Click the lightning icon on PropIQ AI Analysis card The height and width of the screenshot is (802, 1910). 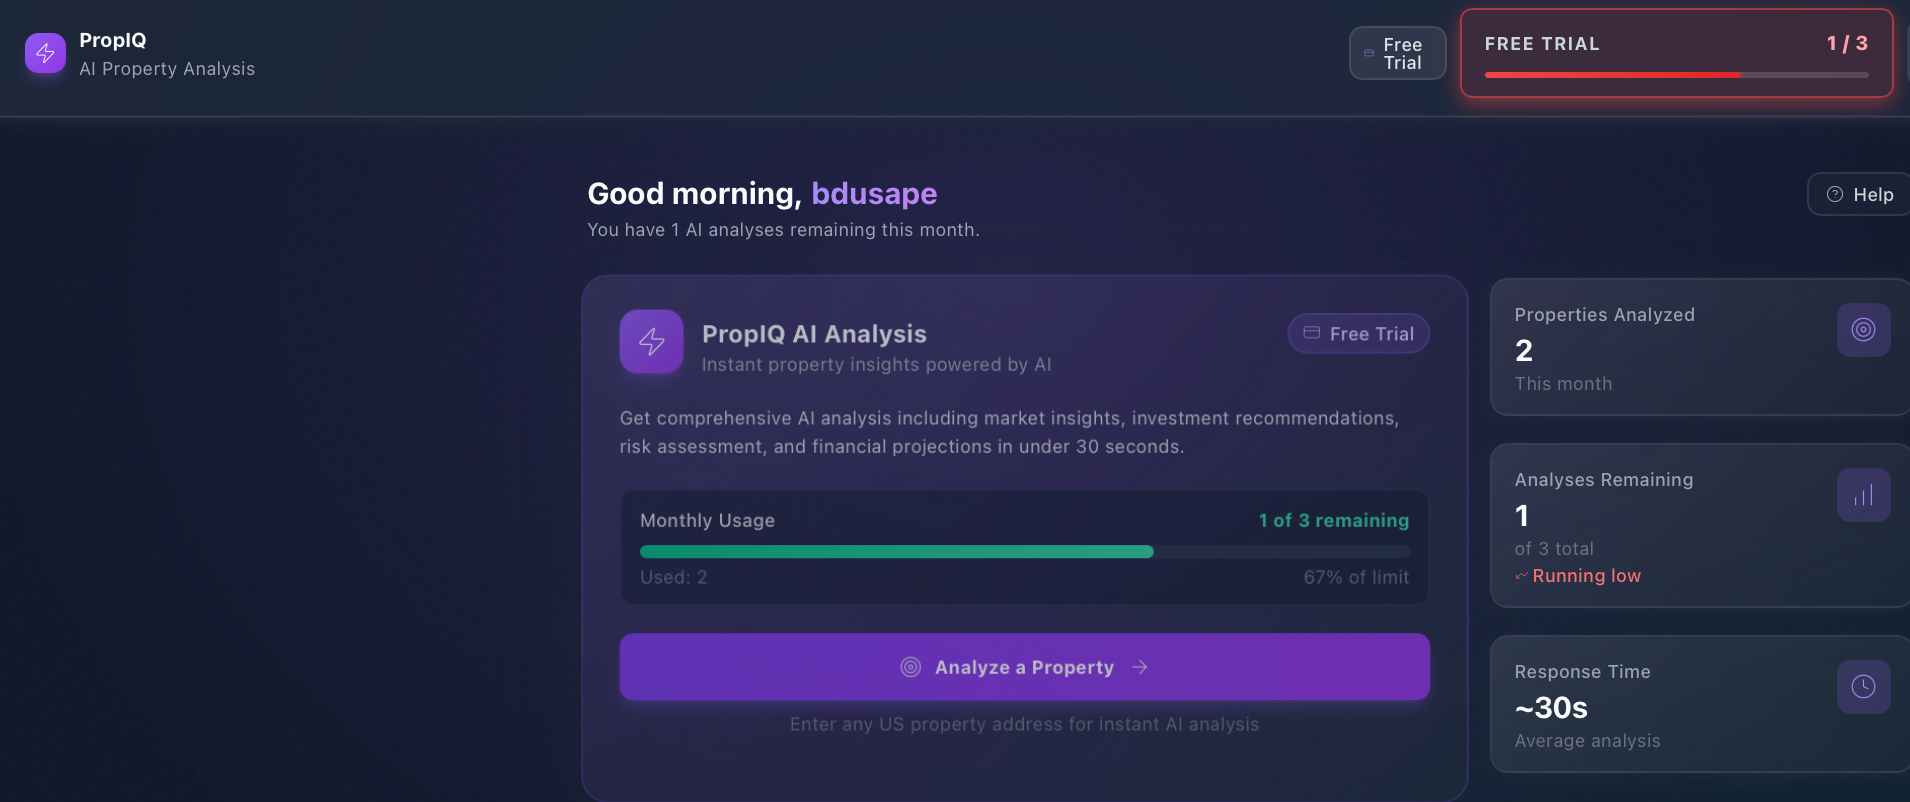(x=650, y=341)
